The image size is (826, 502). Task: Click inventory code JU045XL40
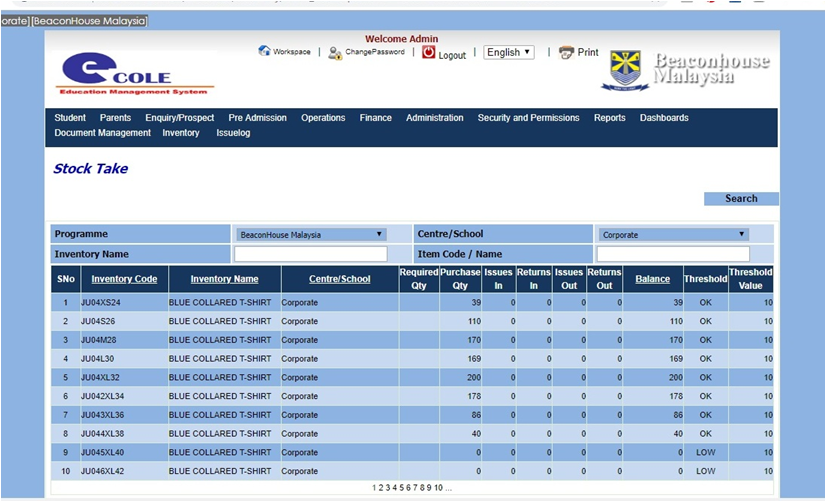(x=102, y=452)
